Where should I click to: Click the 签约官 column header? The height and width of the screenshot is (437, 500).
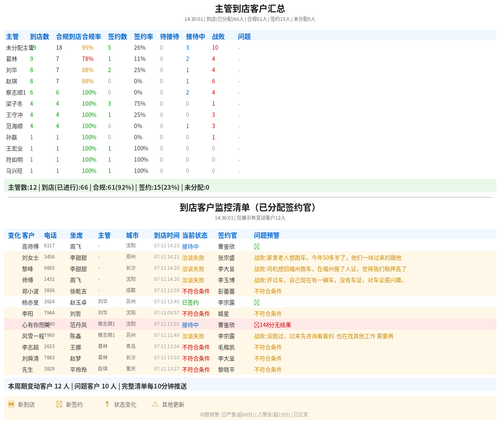(x=227, y=235)
